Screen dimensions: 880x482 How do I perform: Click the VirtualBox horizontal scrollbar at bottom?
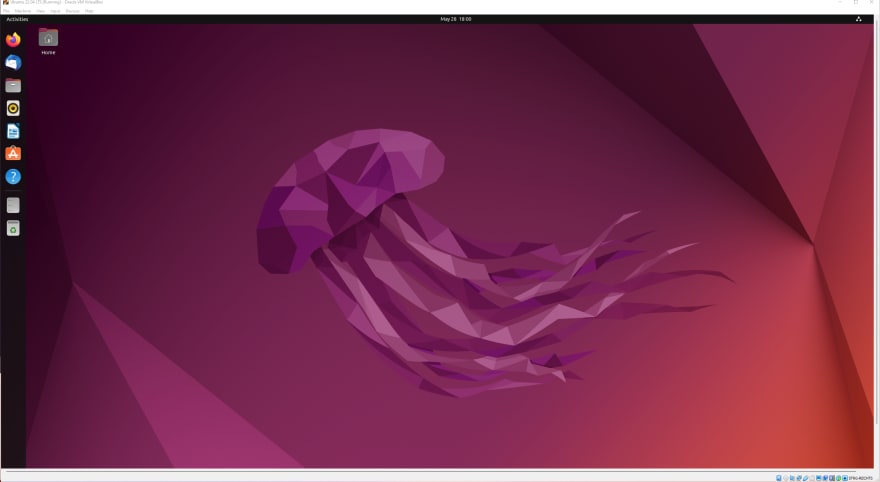click(x=431, y=472)
